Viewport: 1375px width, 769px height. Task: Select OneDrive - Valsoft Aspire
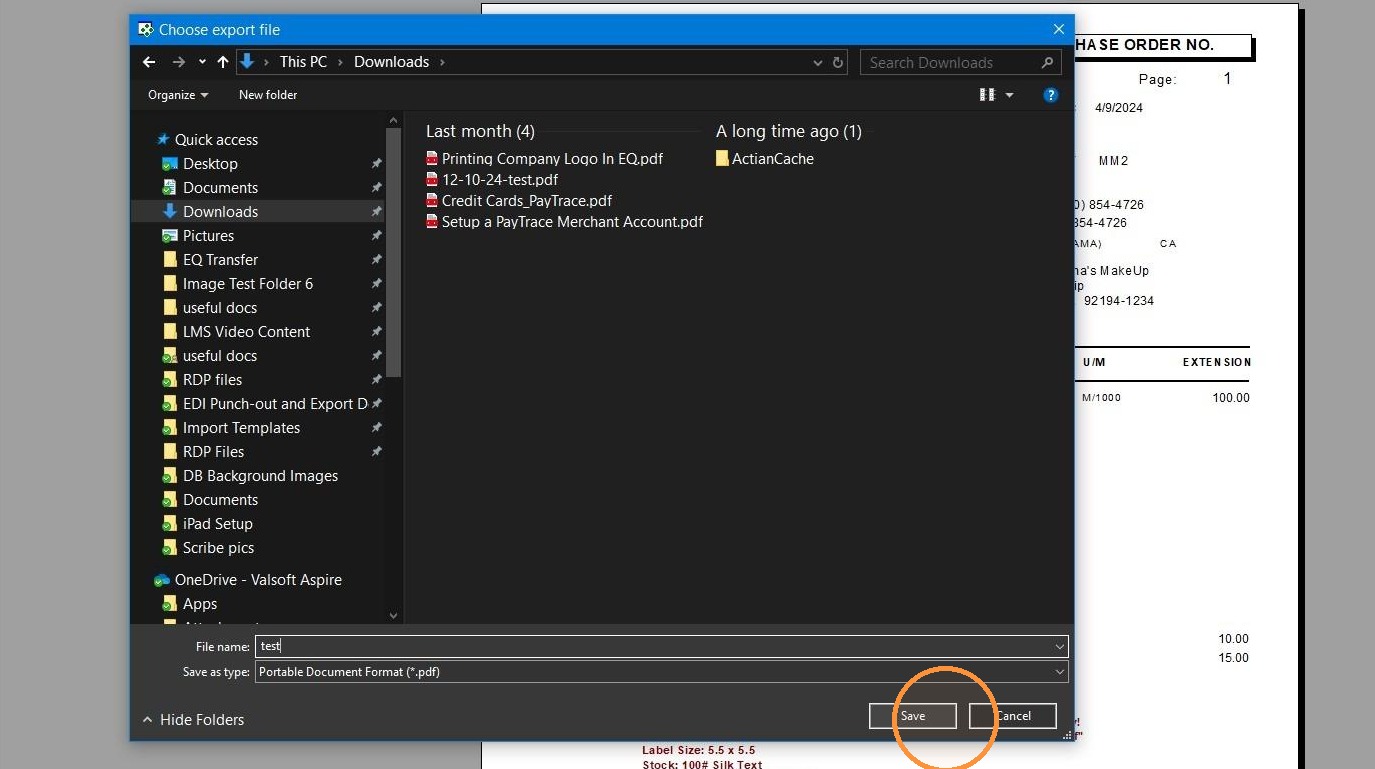tap(258, 580)
